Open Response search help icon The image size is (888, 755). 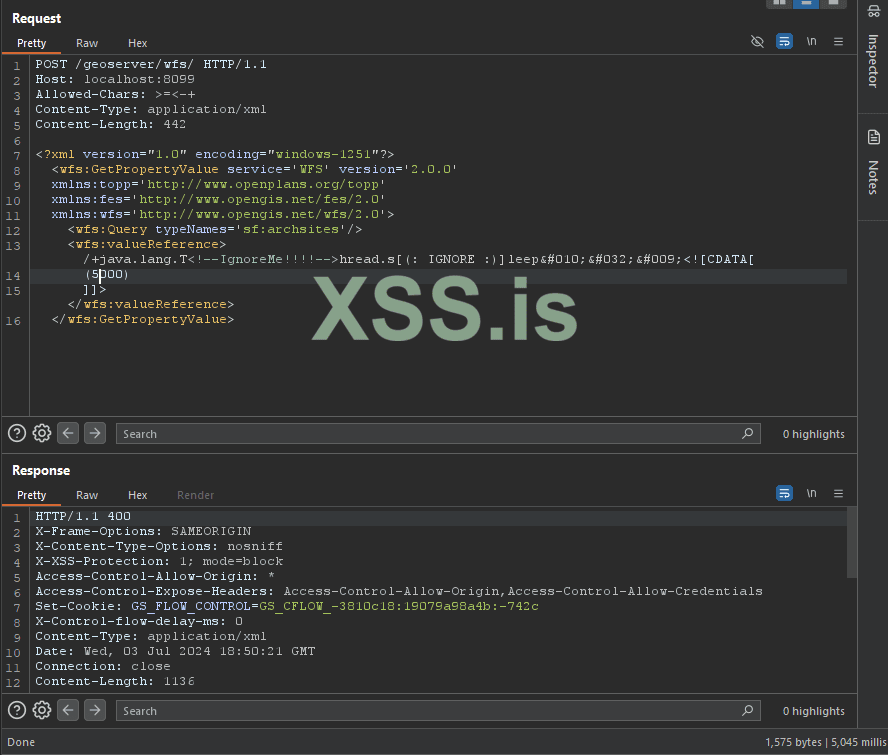tap(17, 710)
